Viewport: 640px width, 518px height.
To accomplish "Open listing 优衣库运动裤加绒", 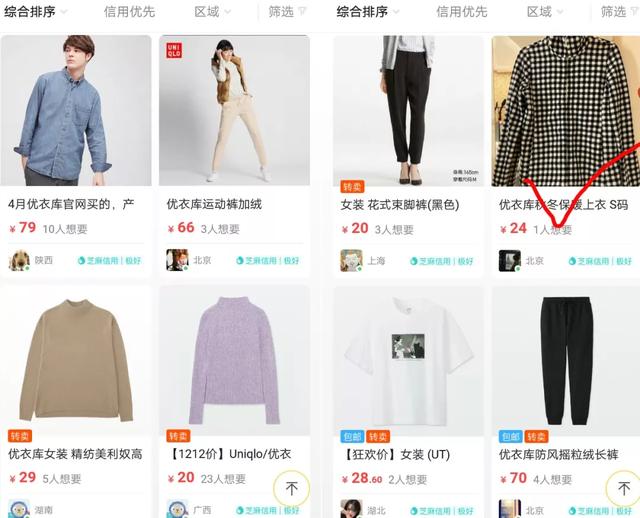I will click(214, 204).
